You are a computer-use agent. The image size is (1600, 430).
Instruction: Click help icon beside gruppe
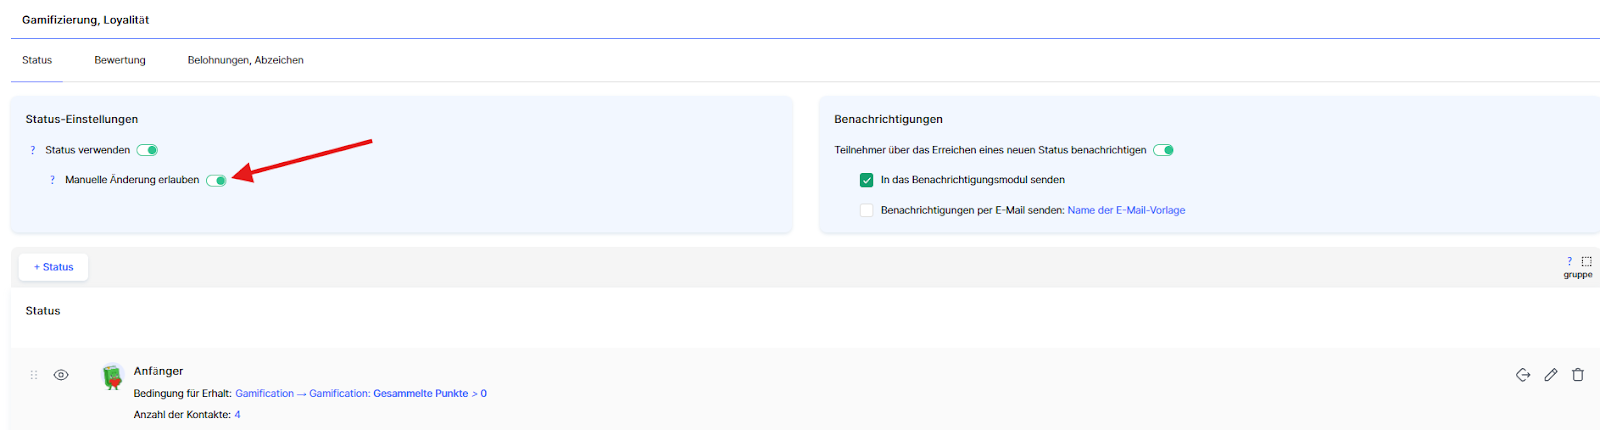[x=1569, y=261]
